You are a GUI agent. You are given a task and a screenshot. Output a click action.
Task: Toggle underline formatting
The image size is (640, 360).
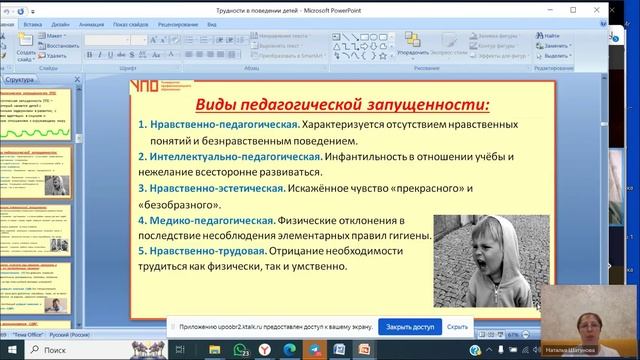click(x=110, y=55)
